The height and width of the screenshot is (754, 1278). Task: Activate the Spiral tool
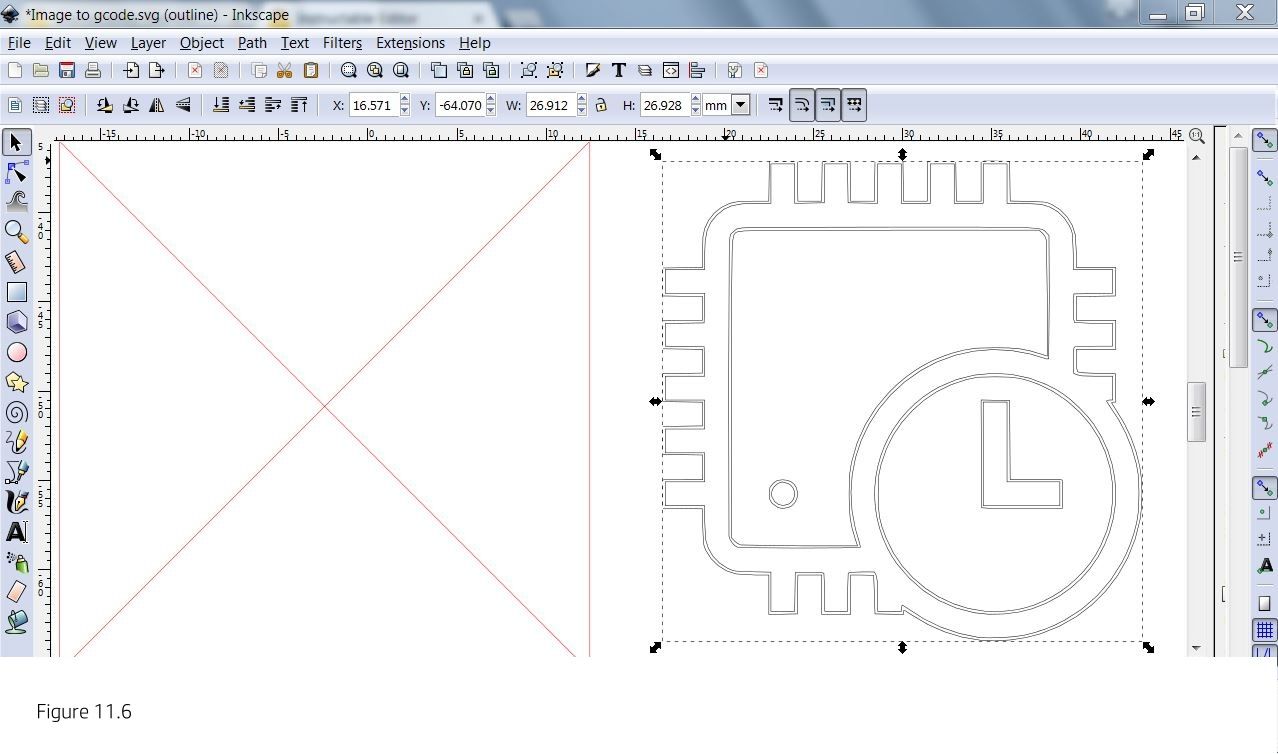click(16, 411)
